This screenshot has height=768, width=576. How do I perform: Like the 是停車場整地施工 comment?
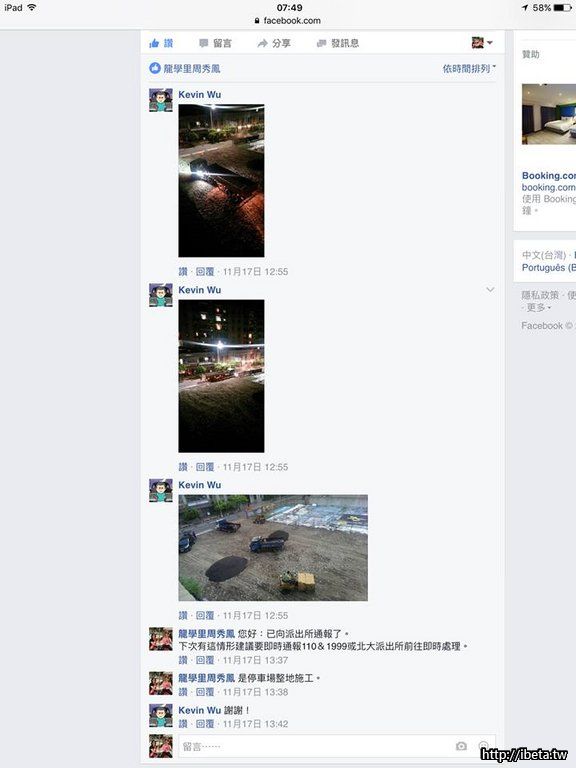183,692
